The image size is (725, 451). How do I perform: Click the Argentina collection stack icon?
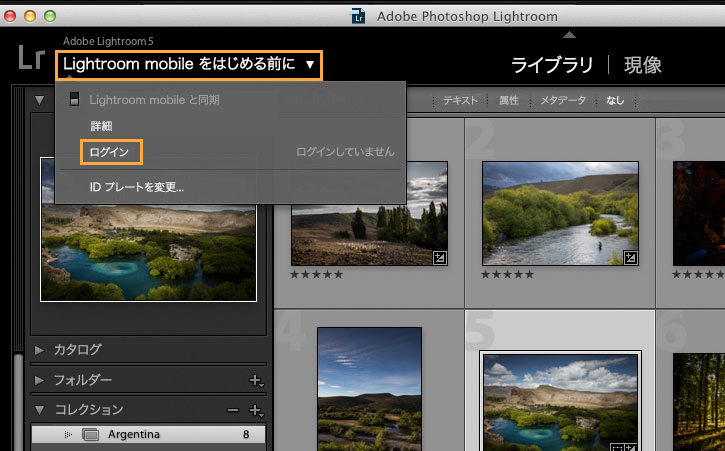(x=90, y=434)
